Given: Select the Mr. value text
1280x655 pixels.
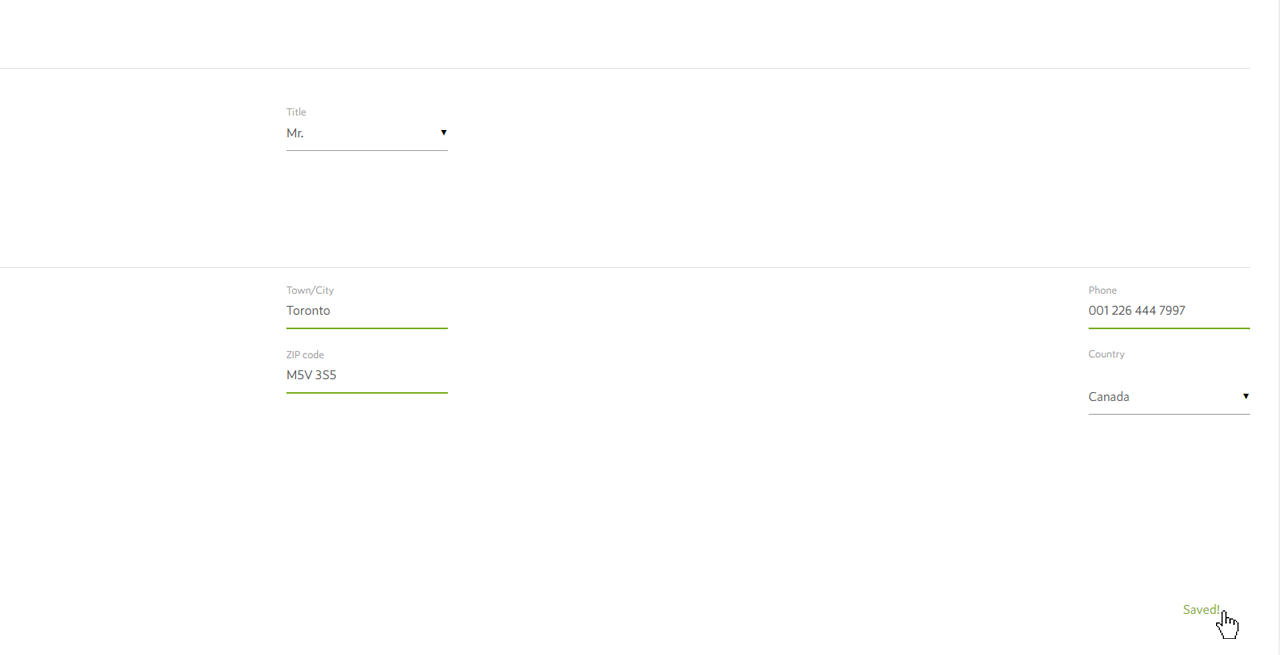Looking at the screenshot, I should [x=295, y=133].
